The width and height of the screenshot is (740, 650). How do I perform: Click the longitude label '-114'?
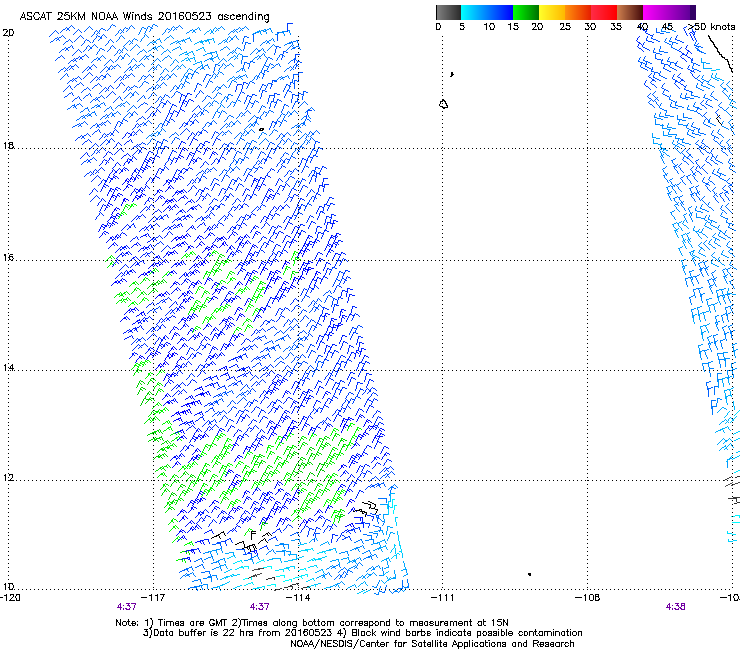(298, 597)
